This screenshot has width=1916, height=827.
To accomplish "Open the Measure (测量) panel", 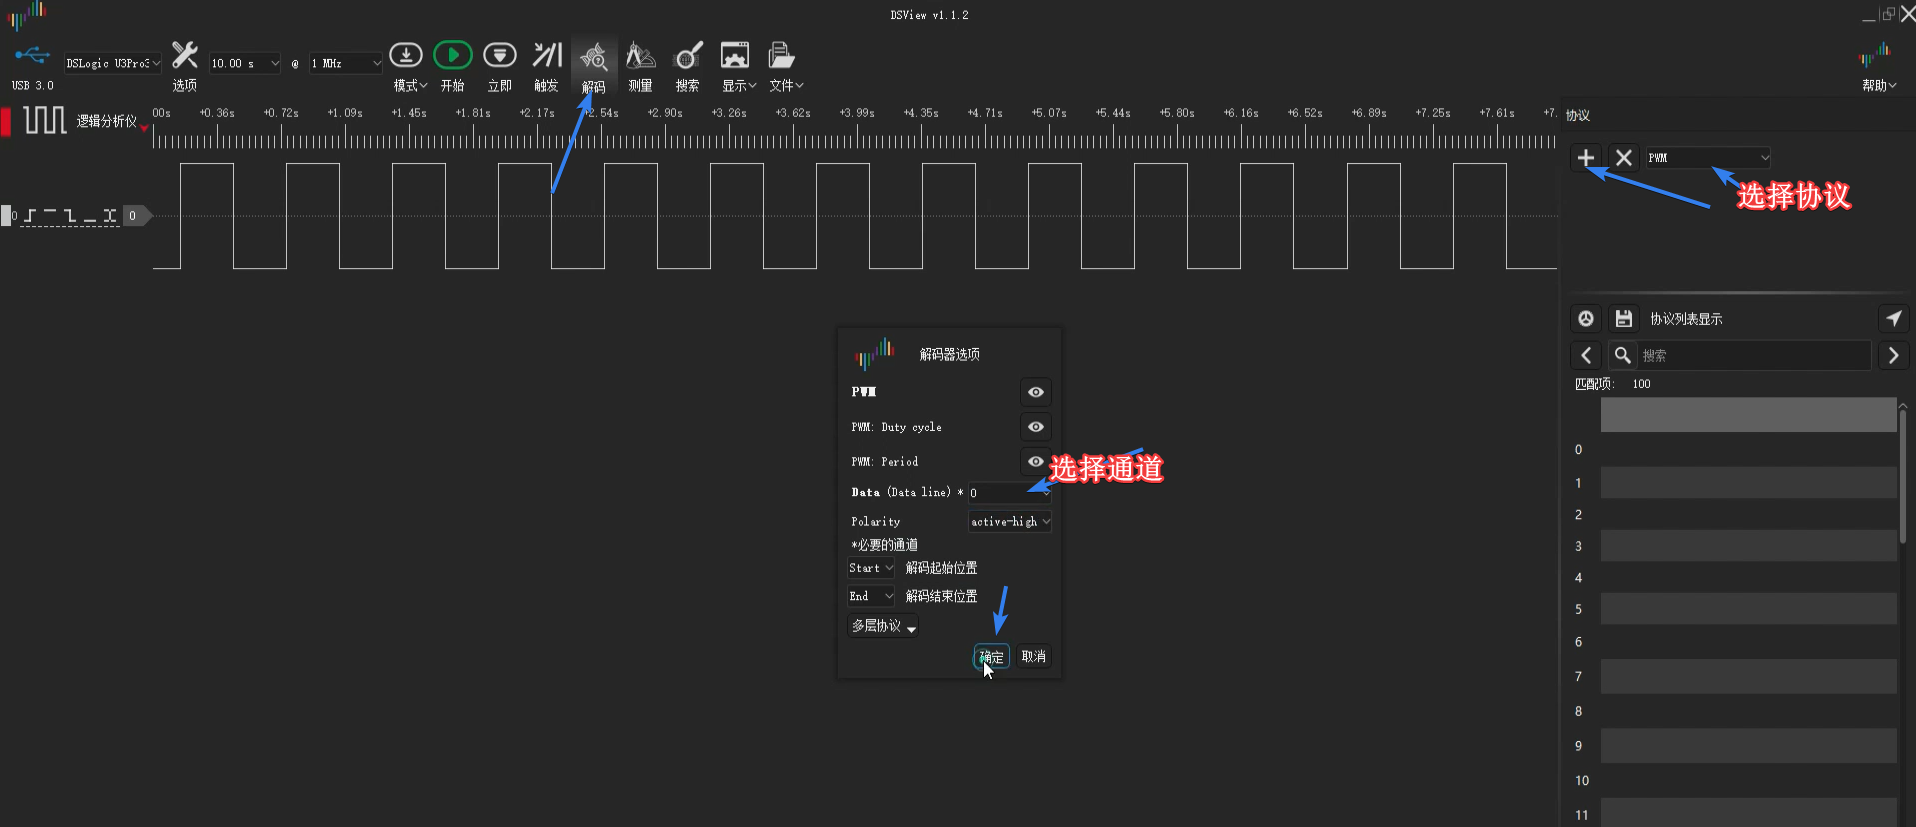I will coord(640,57).
